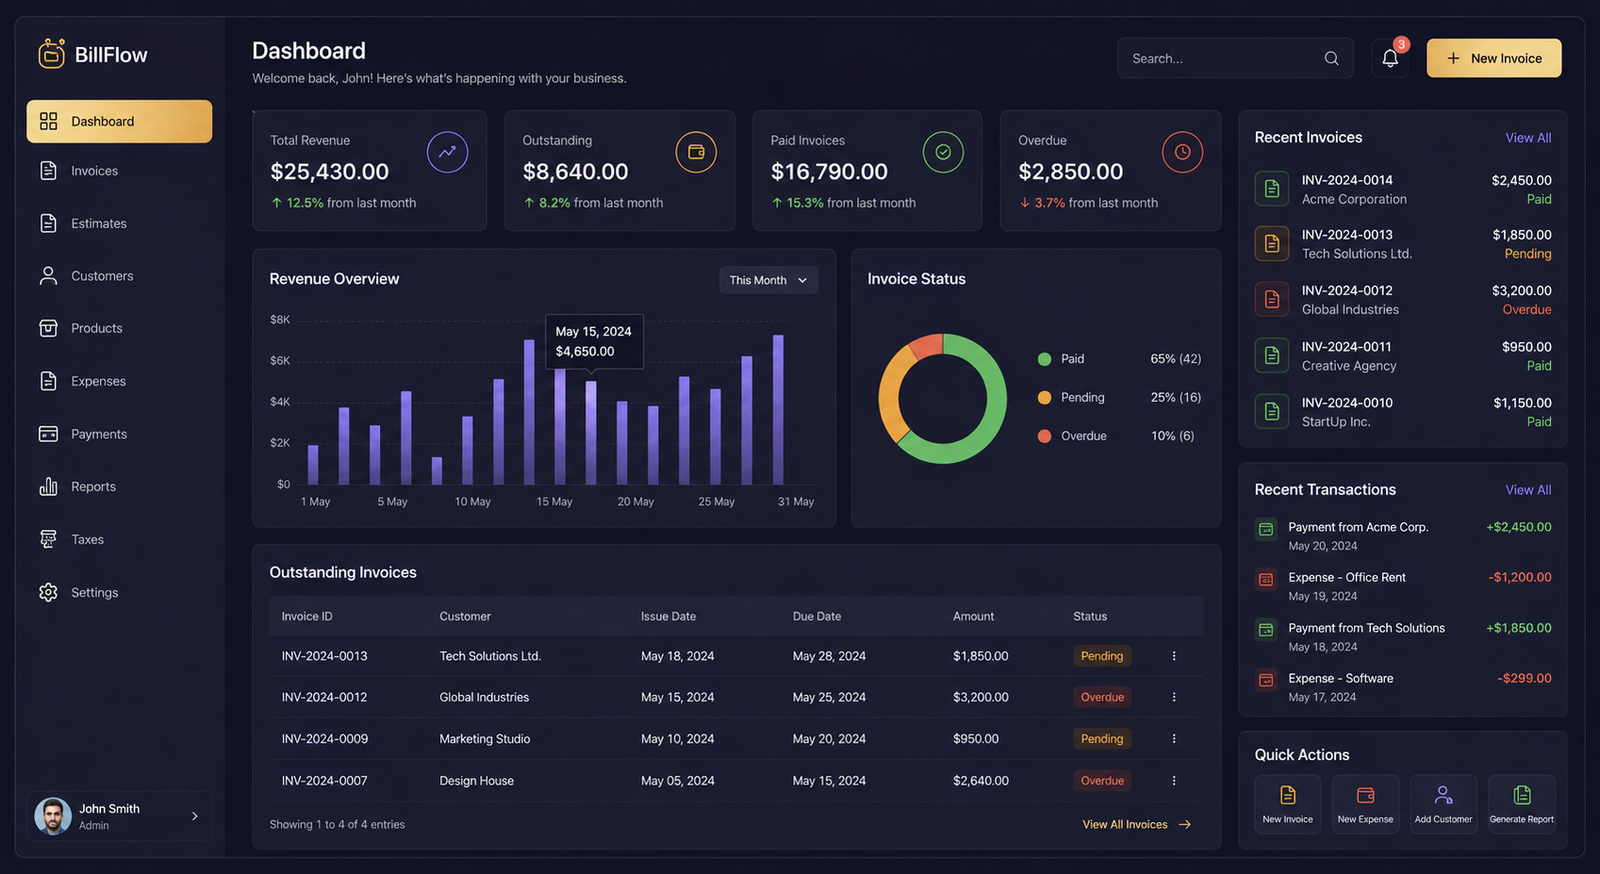Click the Generate Report quick action icon
The height and width of the screenshot is (874, 1600).
1522,795
